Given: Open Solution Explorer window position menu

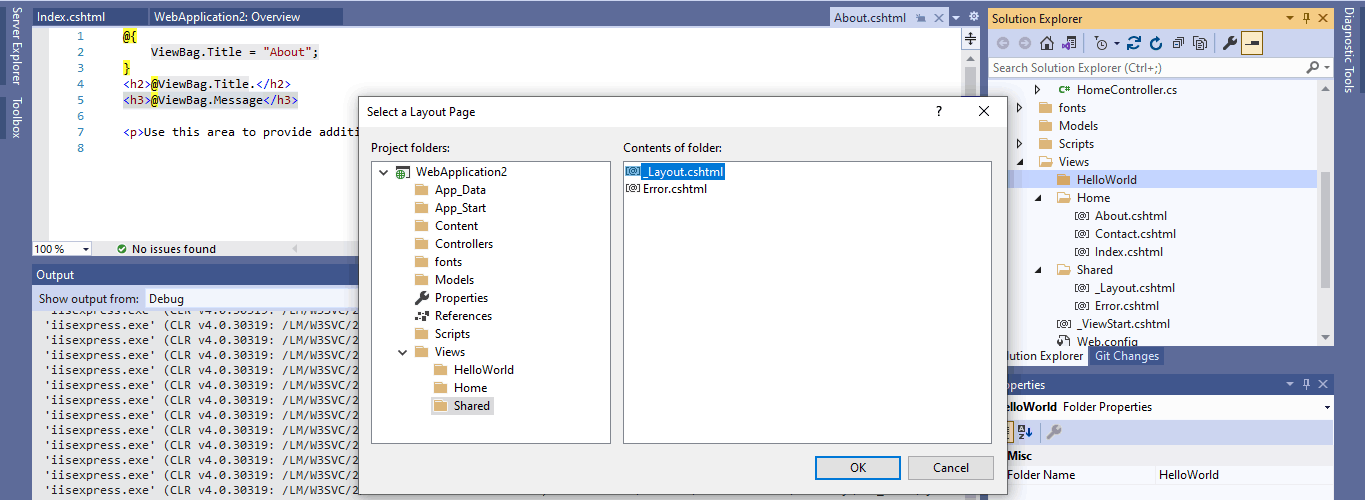Looking at the screenshot, I should click(1290, 18).
